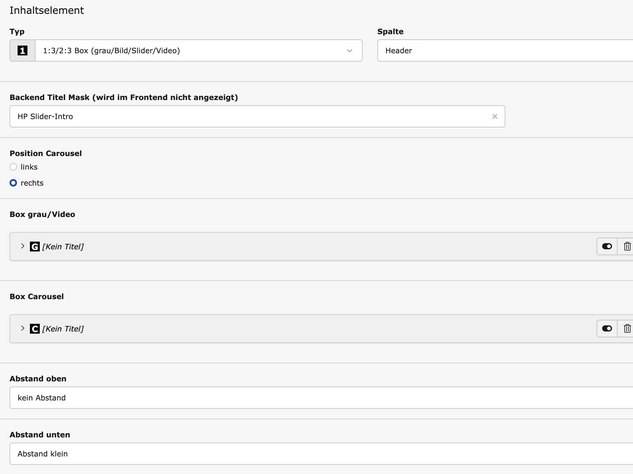Click the [Kein Titel] label in Box grau/Video
The width and height of the screenshot is (633, 474).
tap(63, 247)
